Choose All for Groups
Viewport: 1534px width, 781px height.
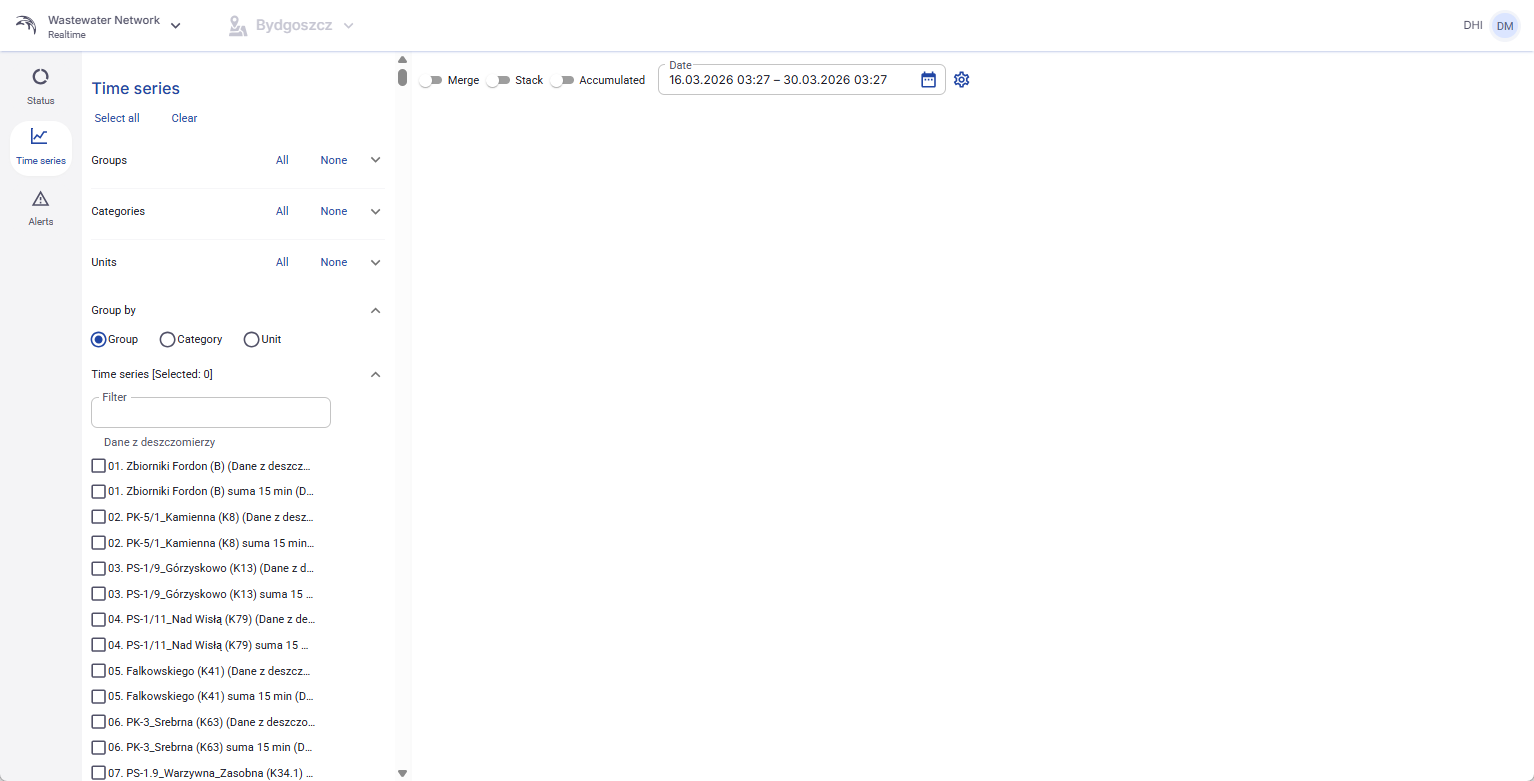point(282,160)
